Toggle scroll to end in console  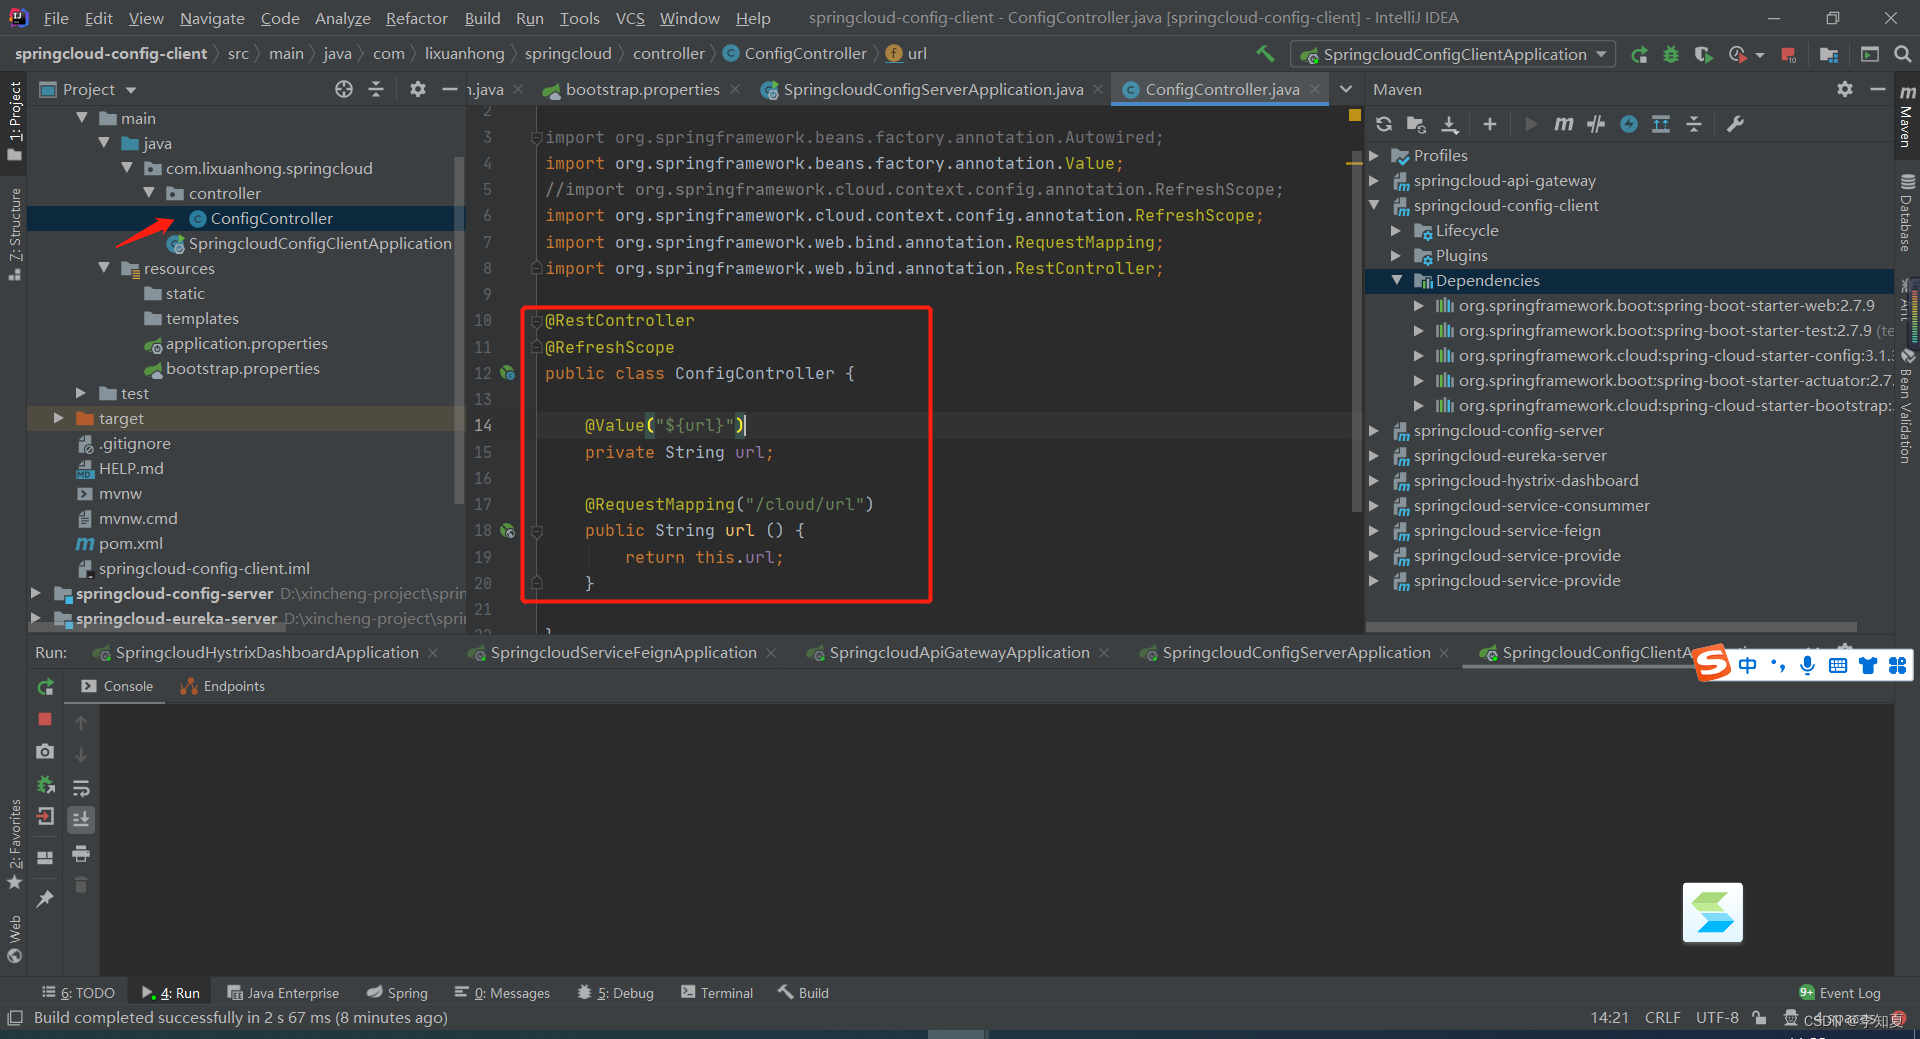[x=81, y=820]
